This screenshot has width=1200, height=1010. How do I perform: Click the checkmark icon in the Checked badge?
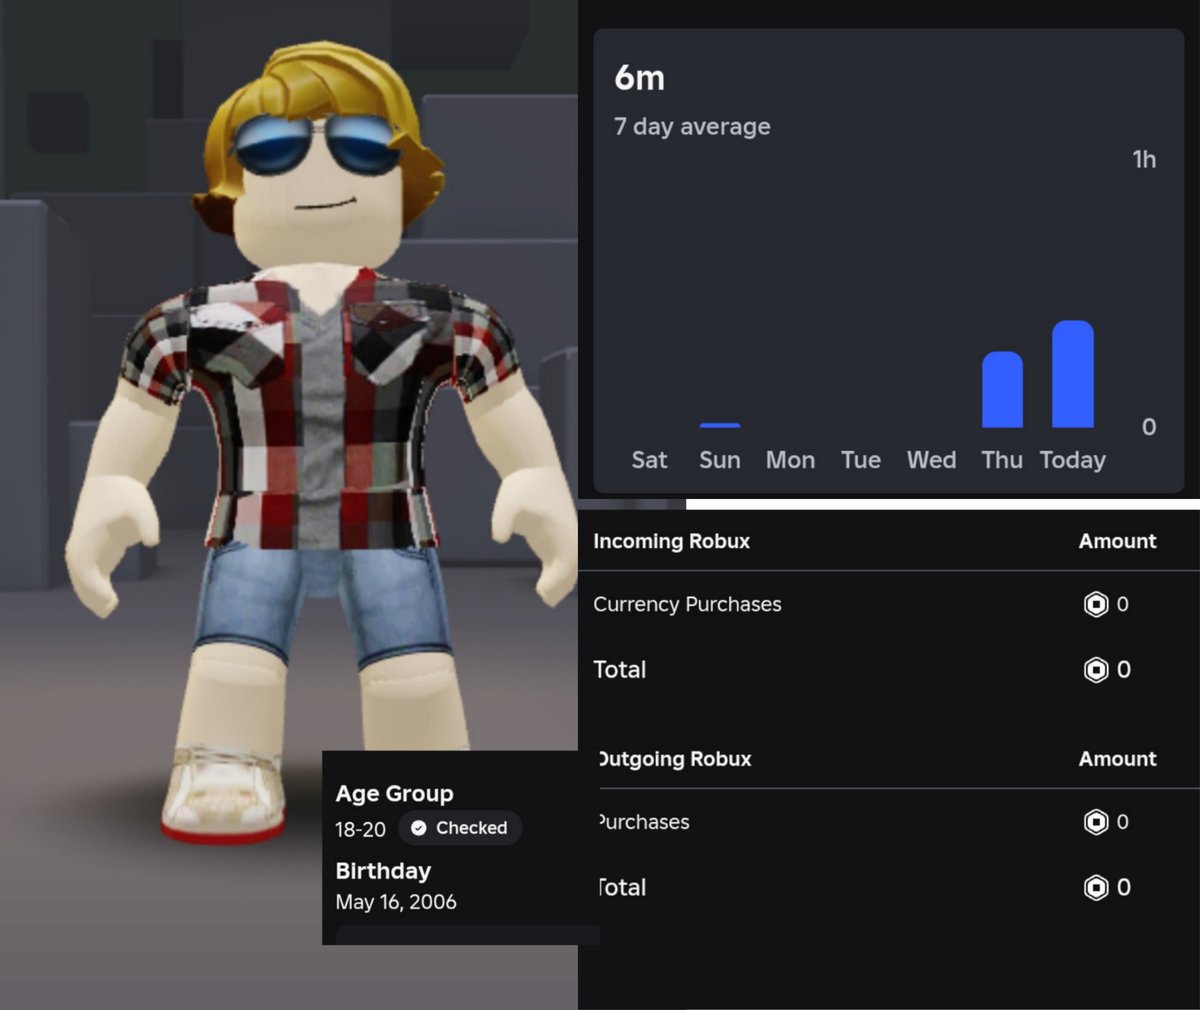point(419,828)
